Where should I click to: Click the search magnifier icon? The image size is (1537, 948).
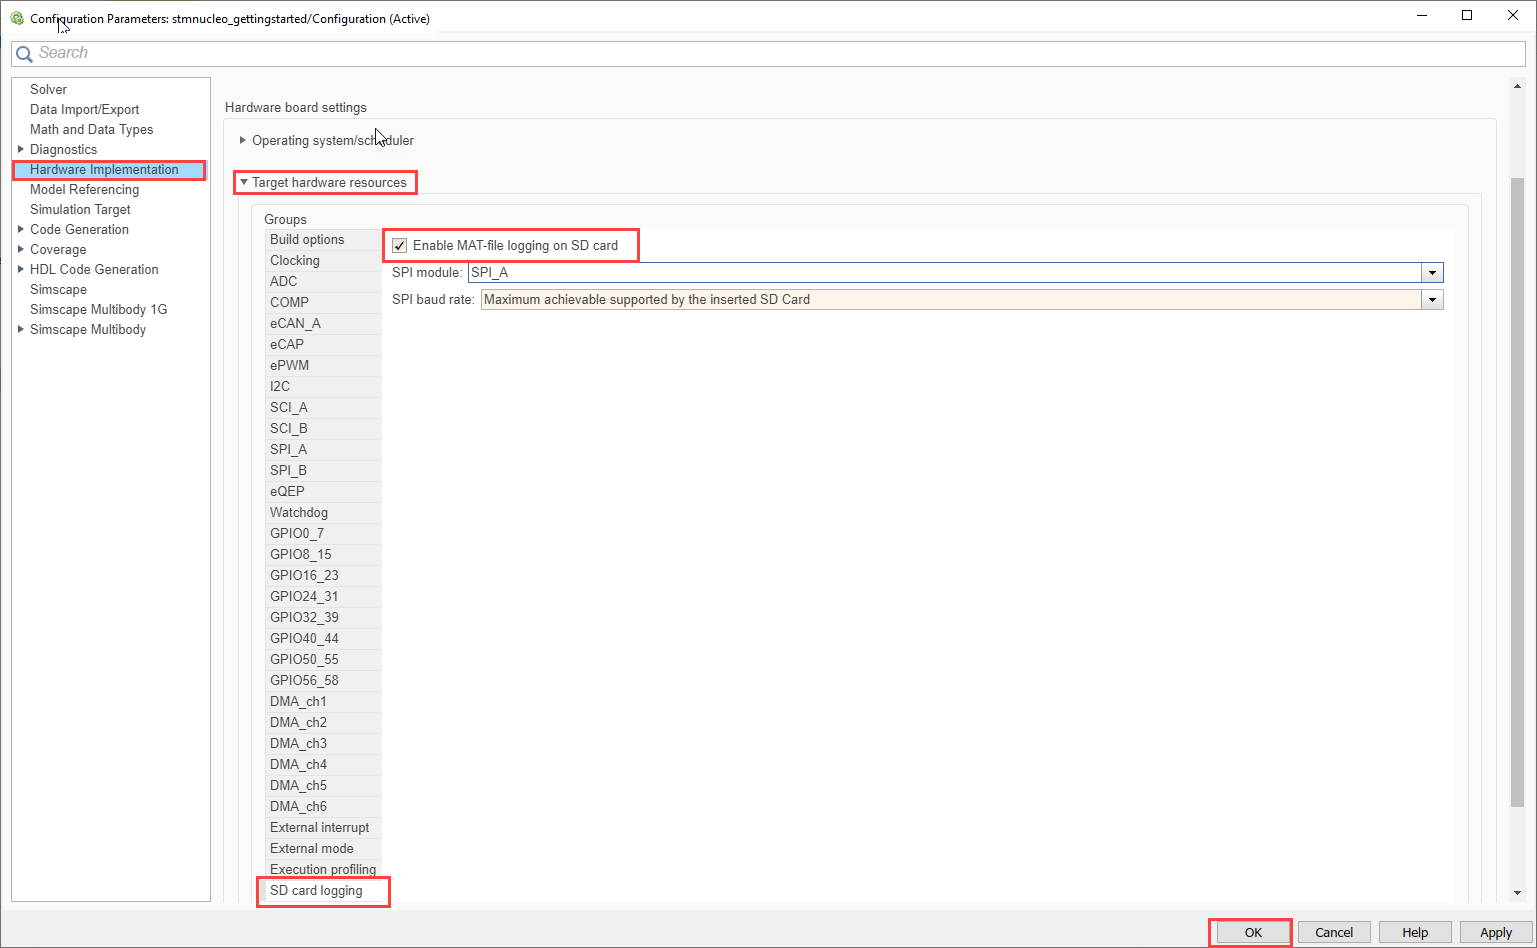[x=24, y=54]
